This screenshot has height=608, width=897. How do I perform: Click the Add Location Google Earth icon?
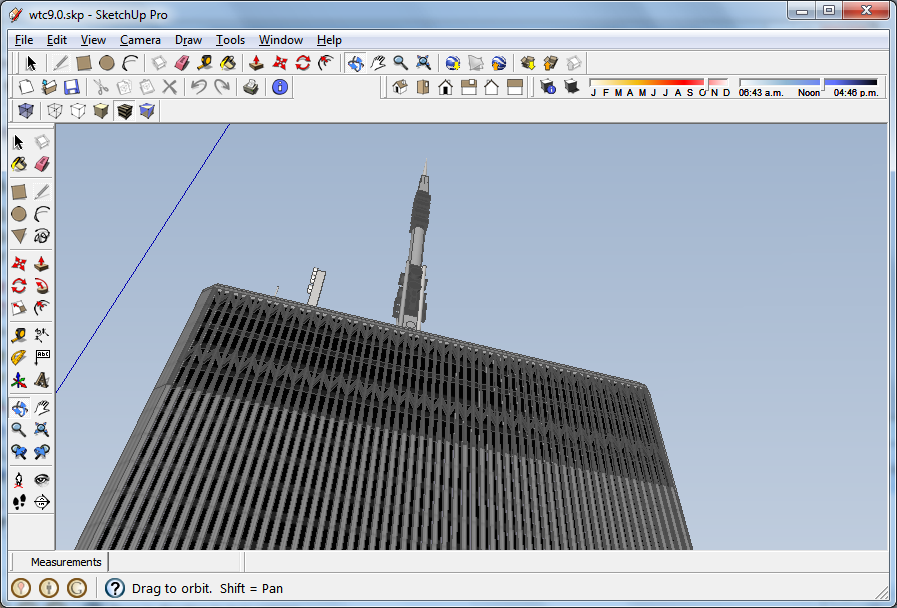coord(453,62)
